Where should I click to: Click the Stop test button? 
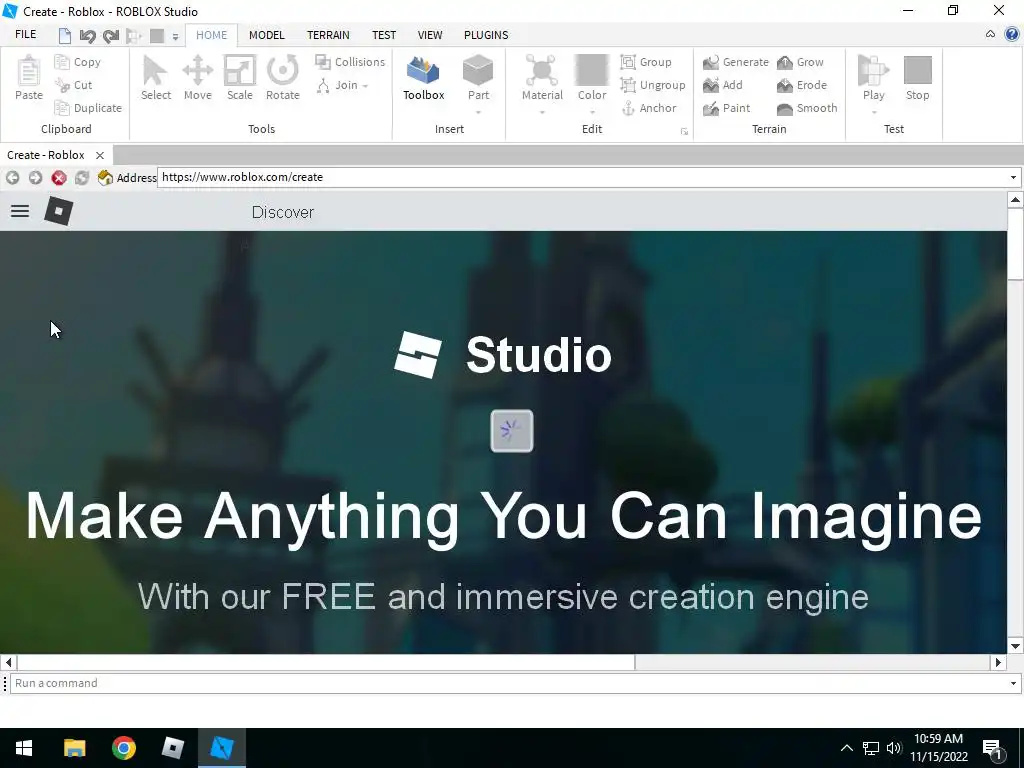click(918, 78)
